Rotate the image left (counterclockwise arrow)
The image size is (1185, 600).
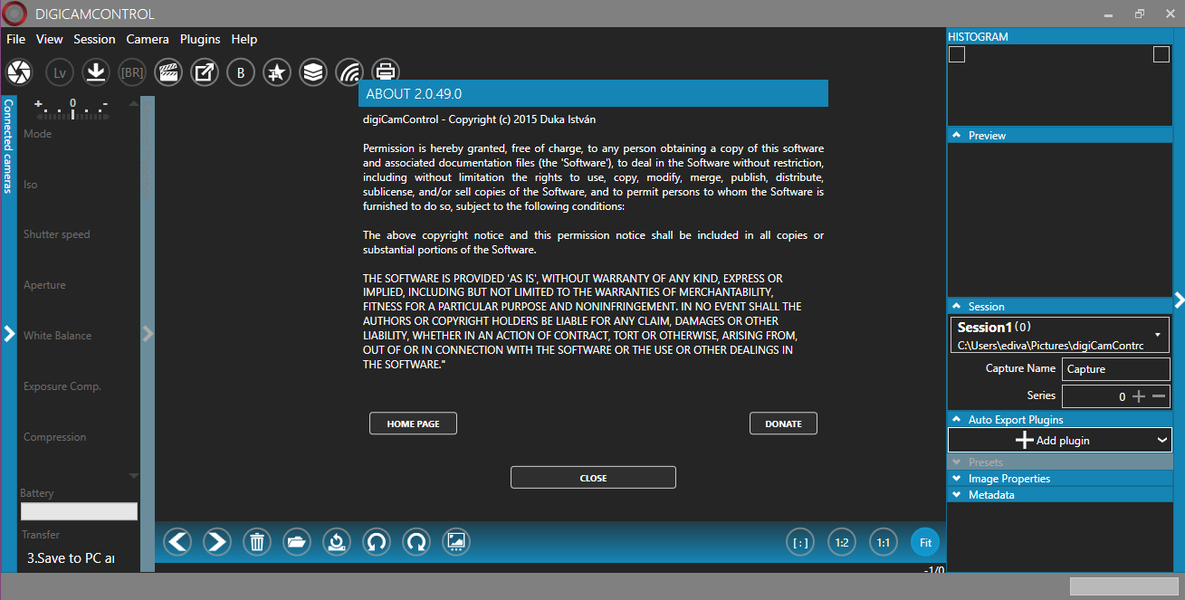[x=377, y=541]
